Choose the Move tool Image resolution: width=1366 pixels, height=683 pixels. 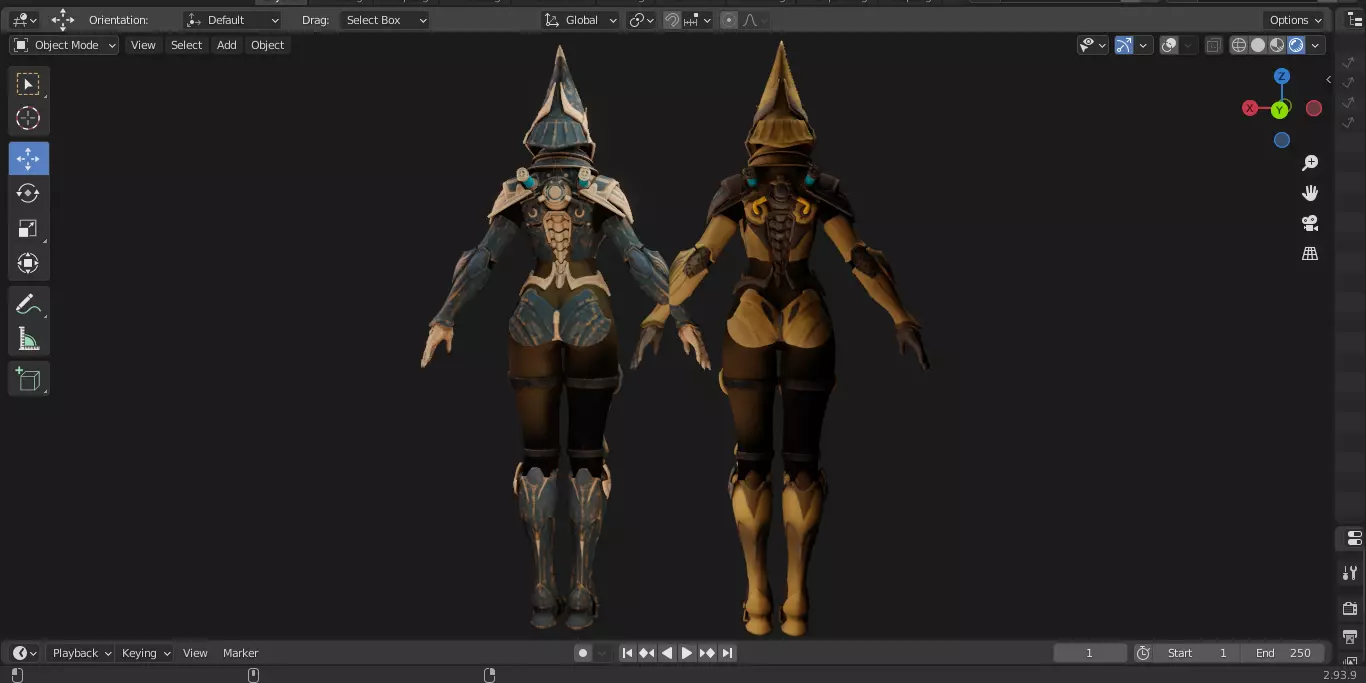[28, 159]
